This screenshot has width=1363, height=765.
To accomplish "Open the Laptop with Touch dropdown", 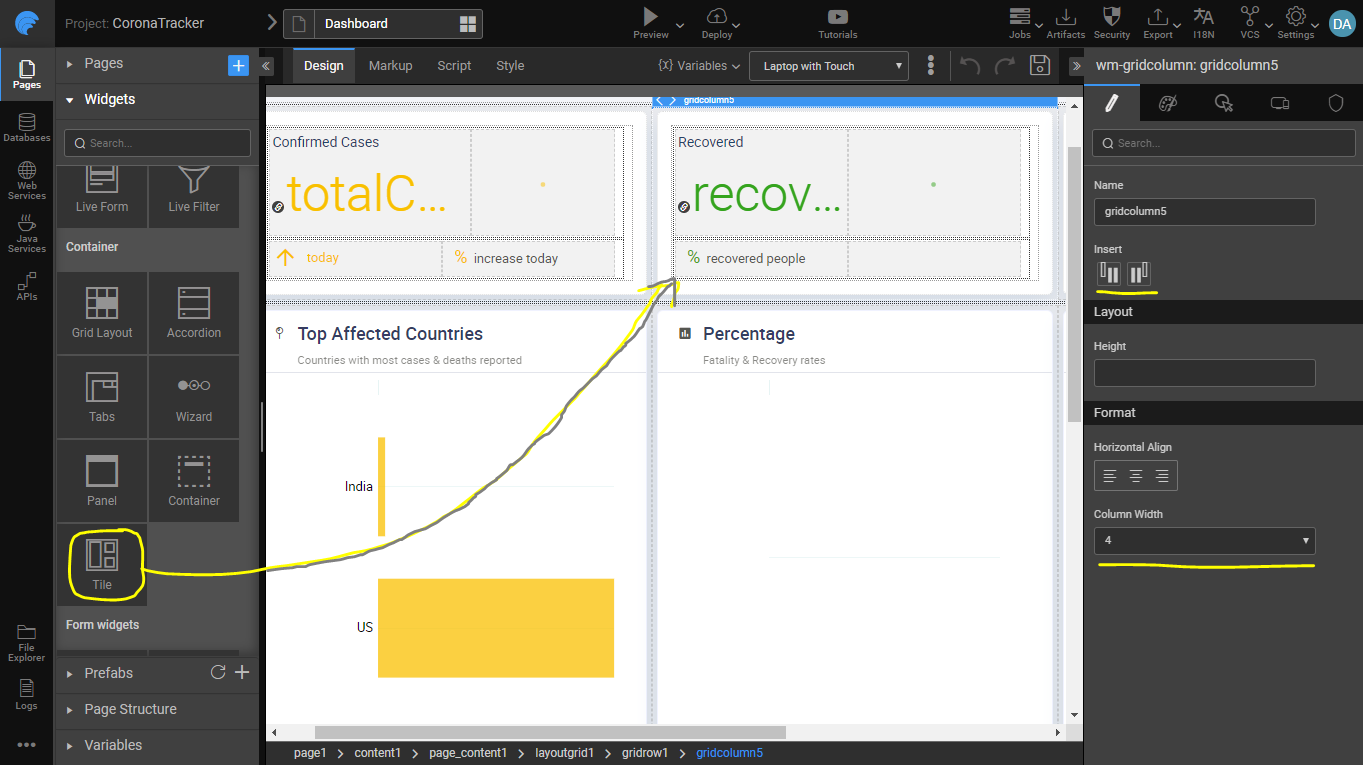I will pyautogui.click(x=828, y=66).
